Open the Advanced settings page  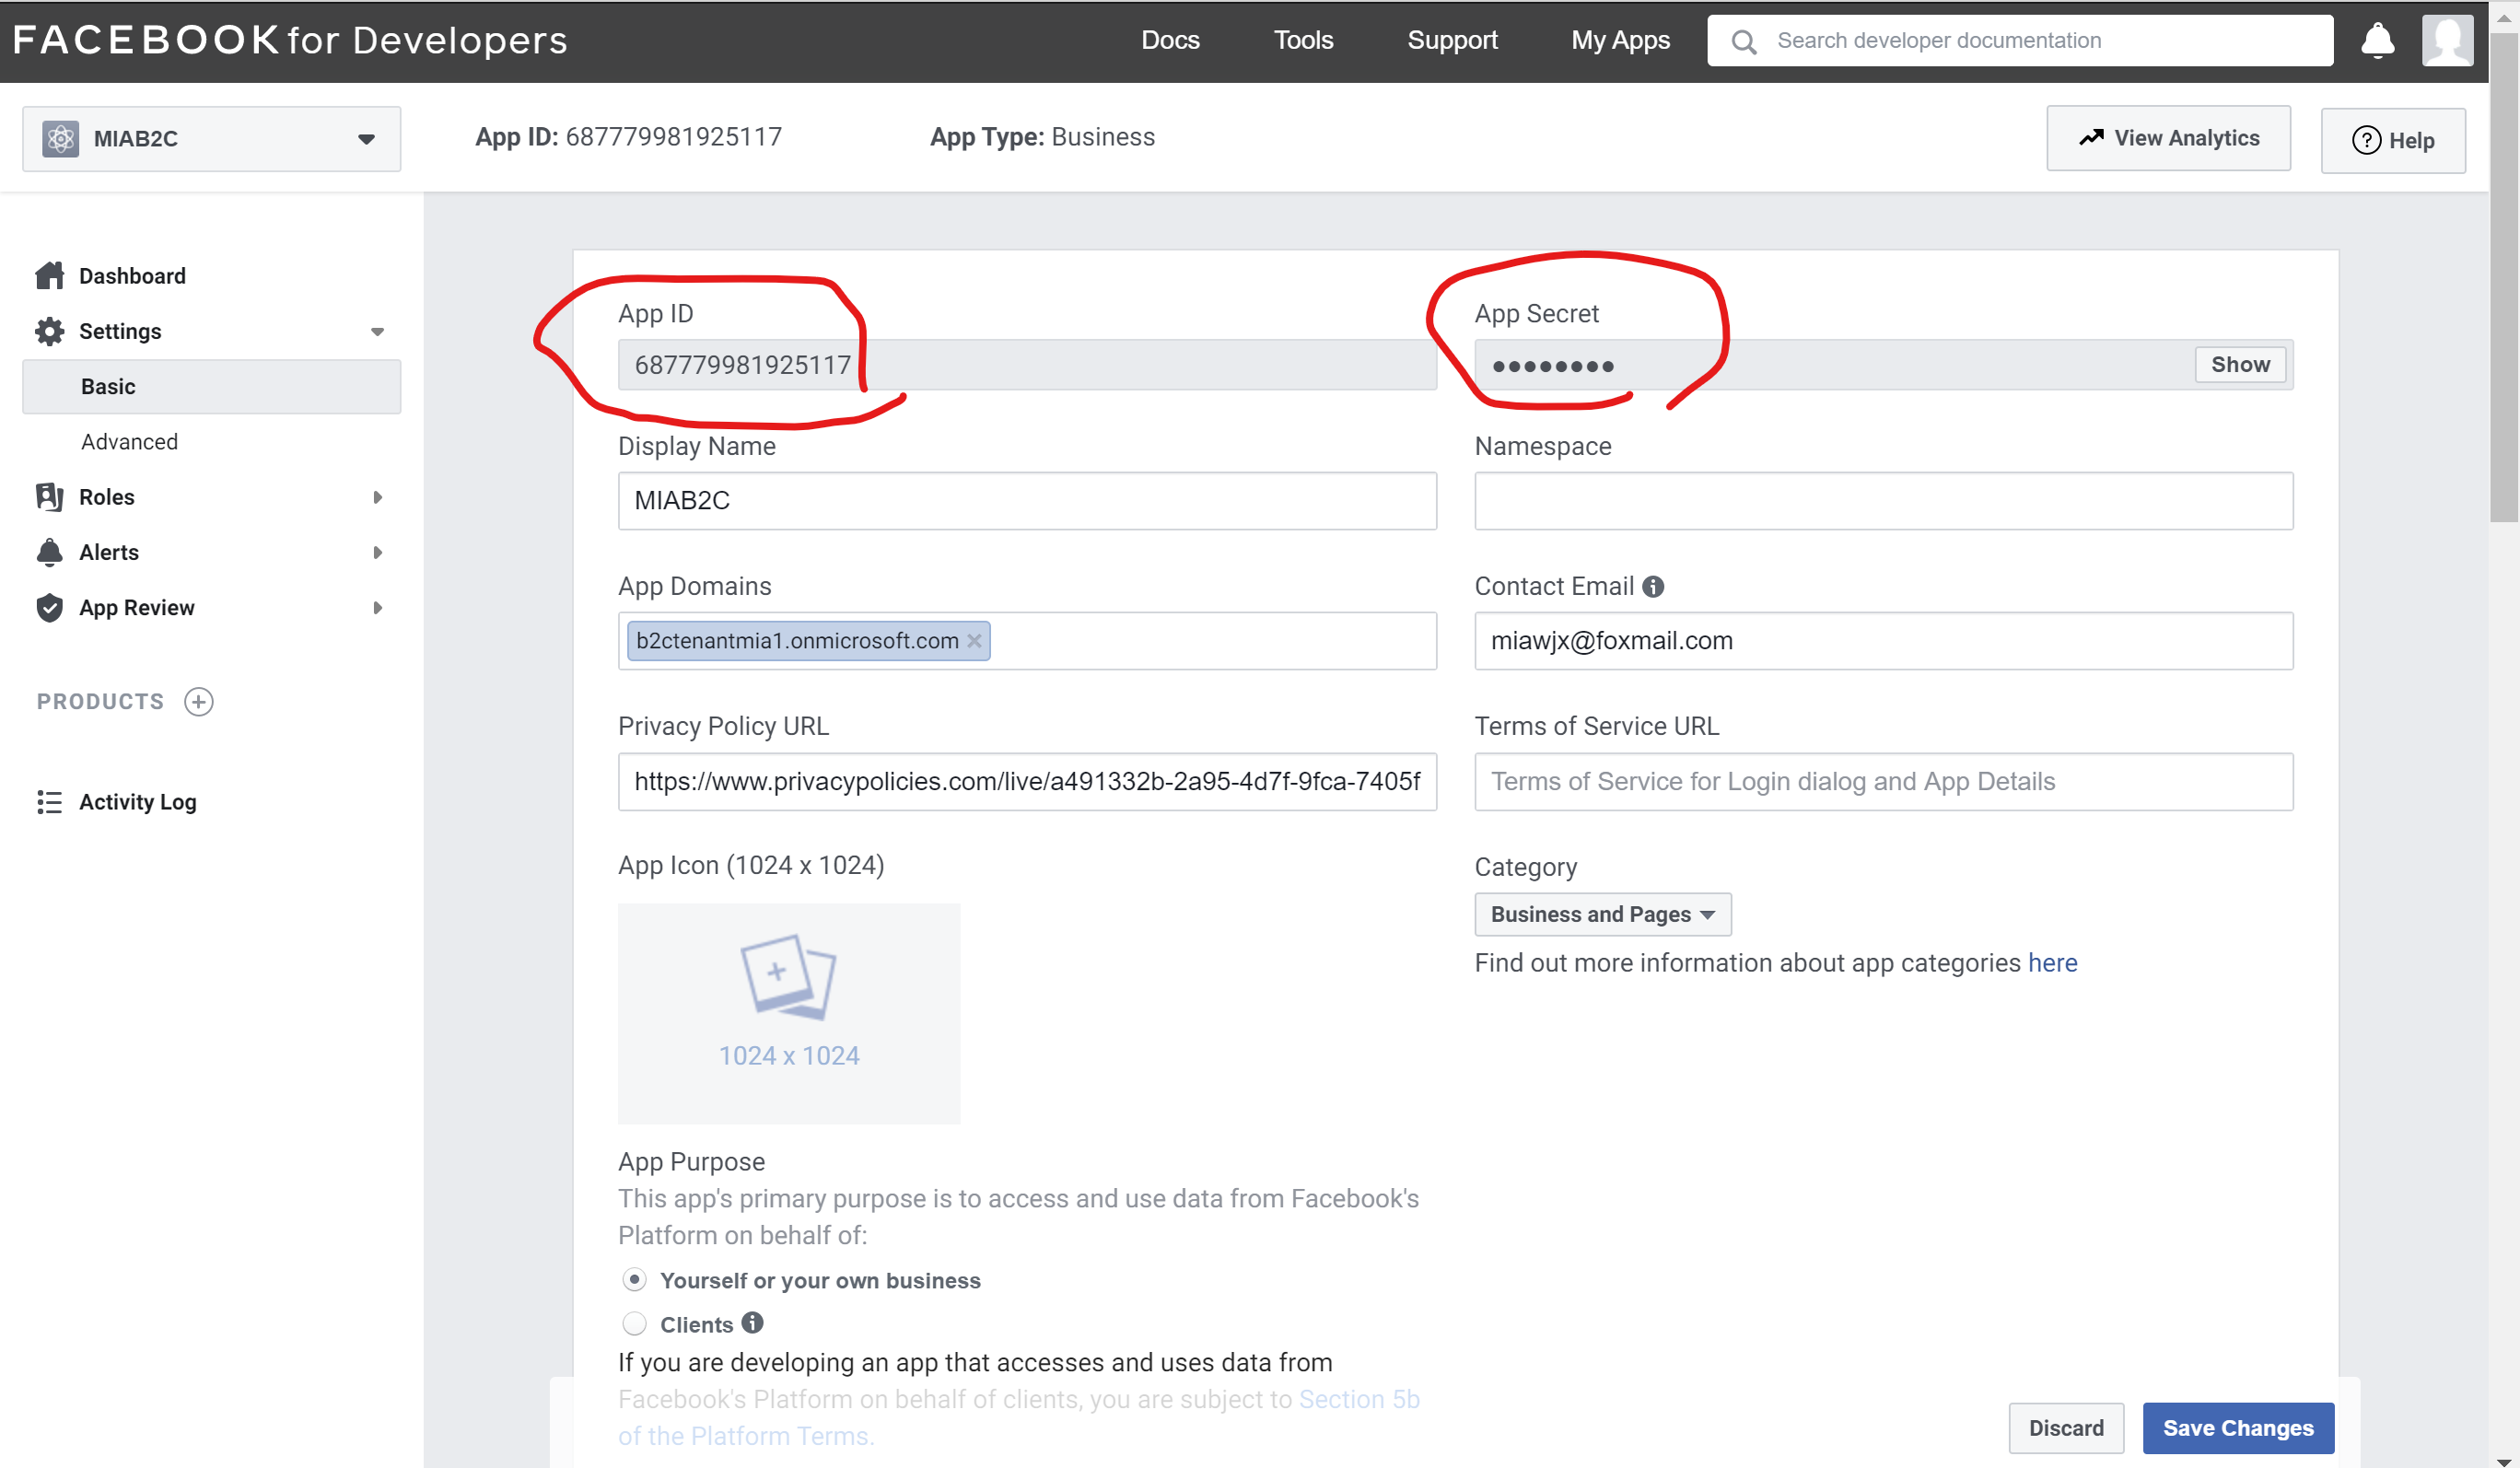[x=129, y=442]
